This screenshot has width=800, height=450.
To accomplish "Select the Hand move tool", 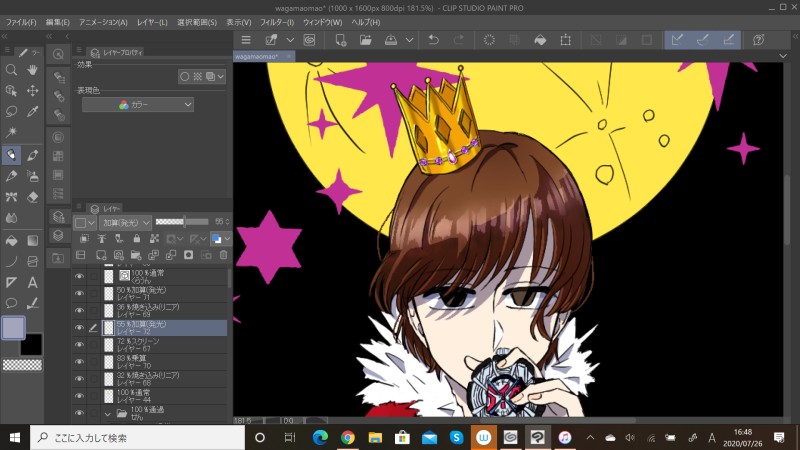I will [x=33, y=70].
